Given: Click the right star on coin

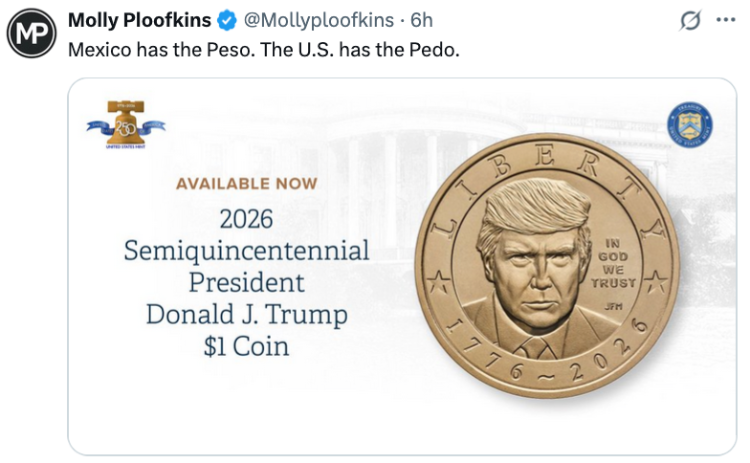Looking at the screenshot, I should click(656, 281).
